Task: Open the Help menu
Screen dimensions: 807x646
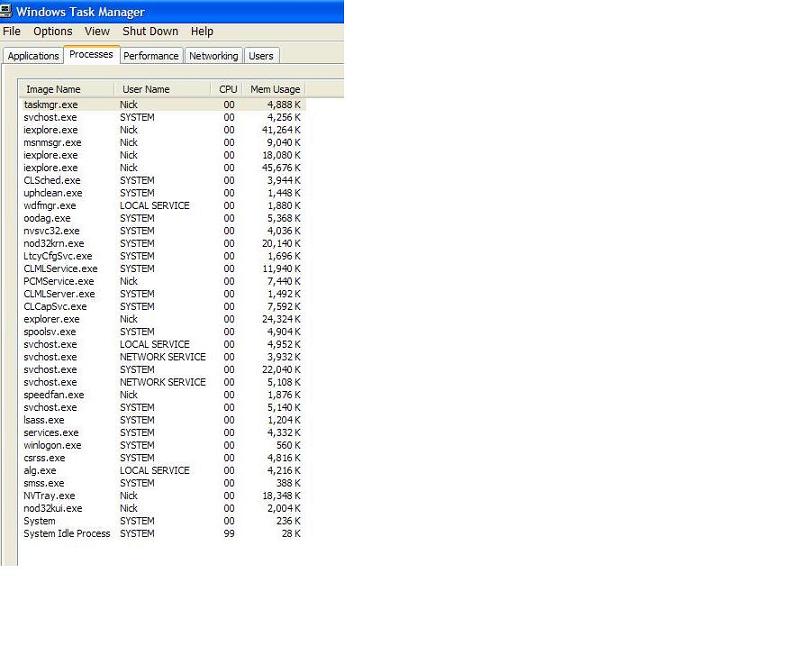Action: (202, 31)
